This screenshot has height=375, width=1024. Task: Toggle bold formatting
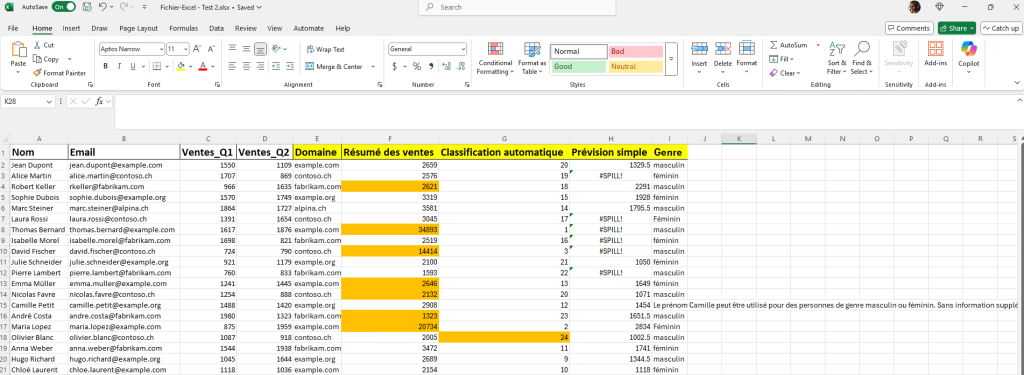tap(105, 66)
